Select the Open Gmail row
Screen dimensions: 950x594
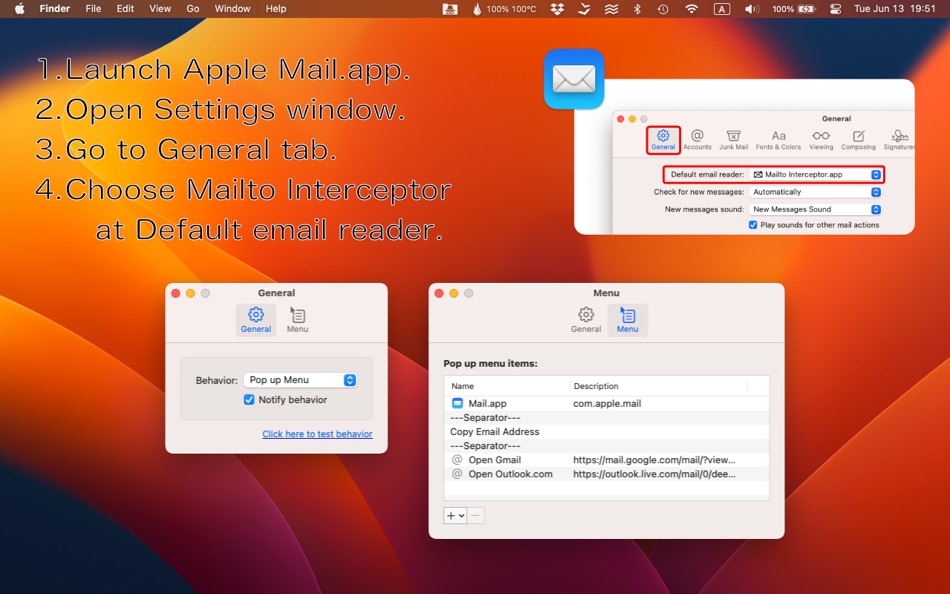point(606,459)
